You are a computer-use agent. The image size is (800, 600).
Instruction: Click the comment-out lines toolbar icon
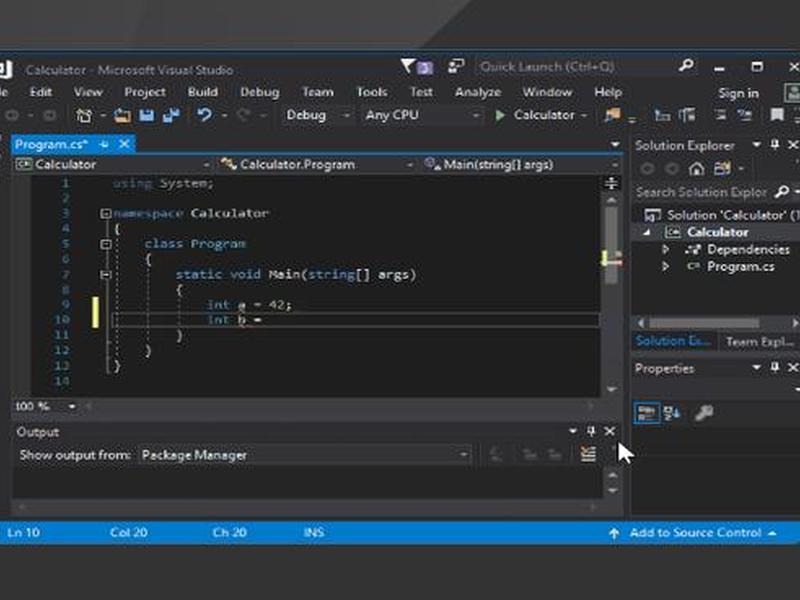720,115
